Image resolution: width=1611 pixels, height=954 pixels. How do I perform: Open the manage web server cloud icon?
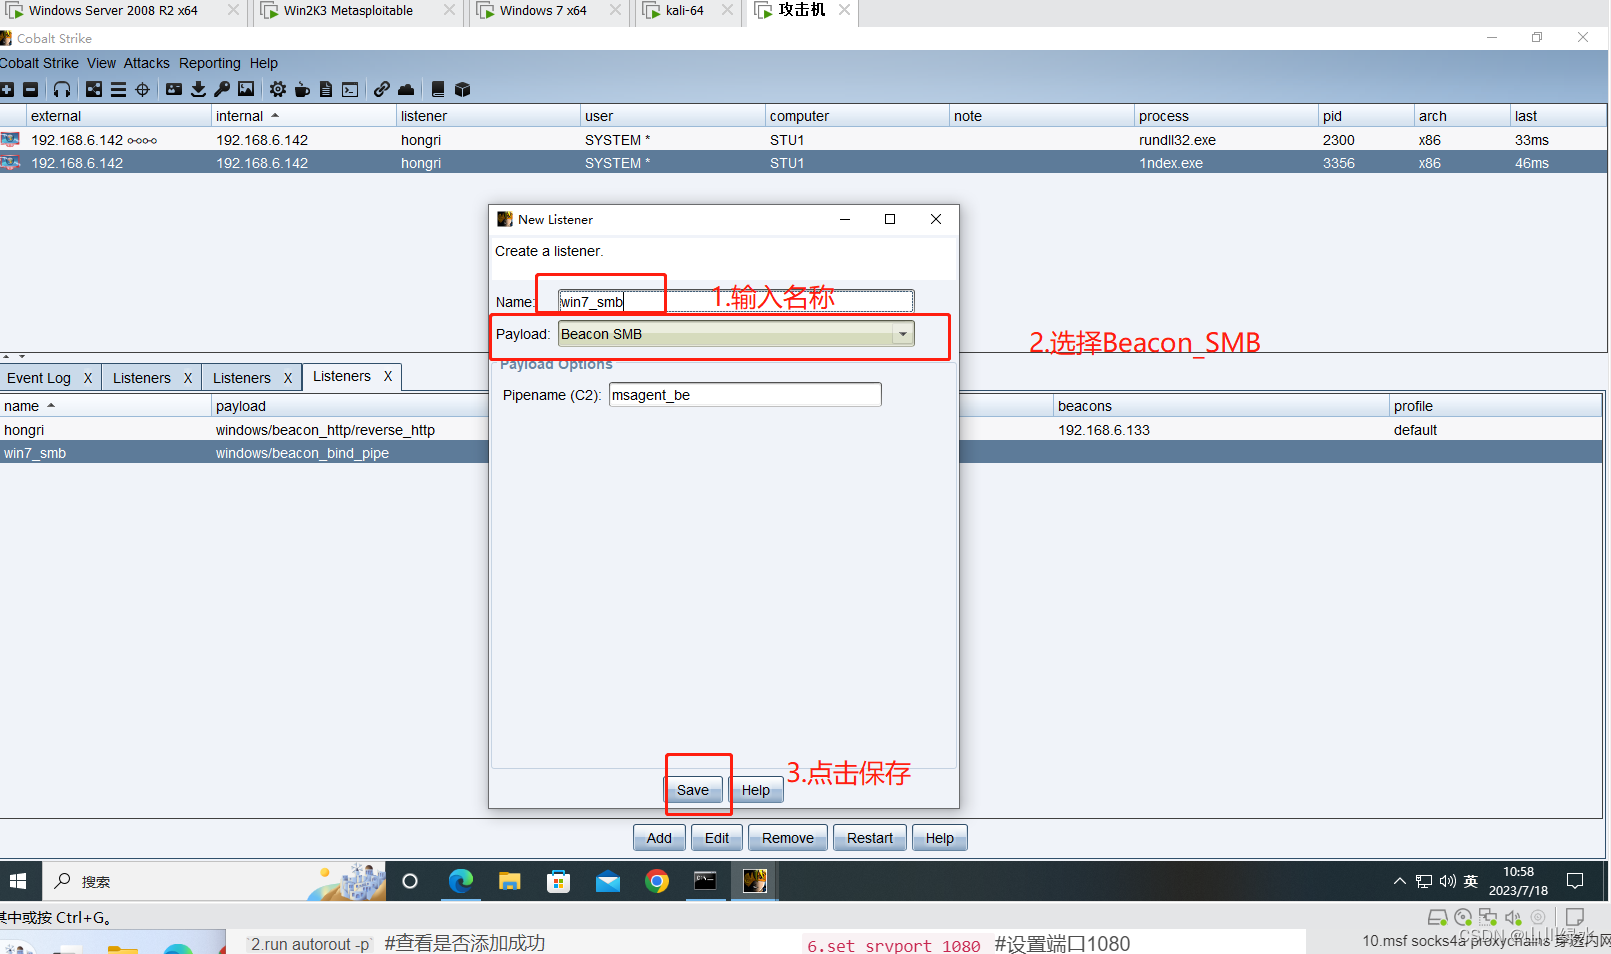[406, 90]
